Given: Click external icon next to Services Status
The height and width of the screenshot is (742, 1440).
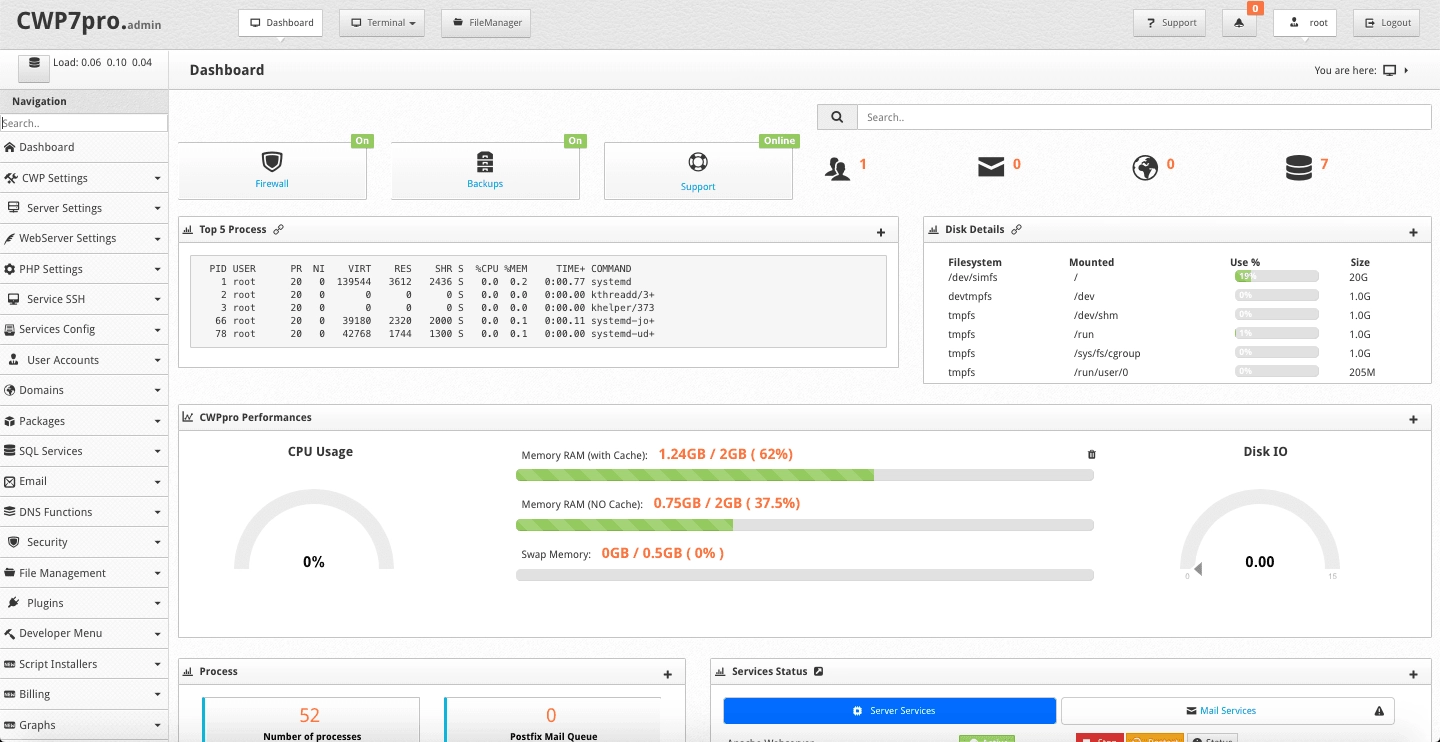Looking at the screenshot, I should pyautogui.click(x=818, y=672).
